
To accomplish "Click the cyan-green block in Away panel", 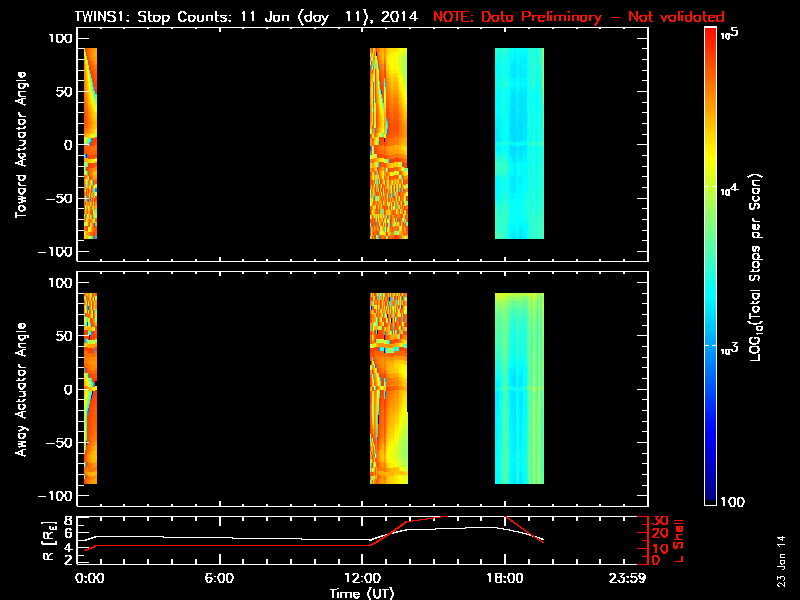I will [519, 388].
